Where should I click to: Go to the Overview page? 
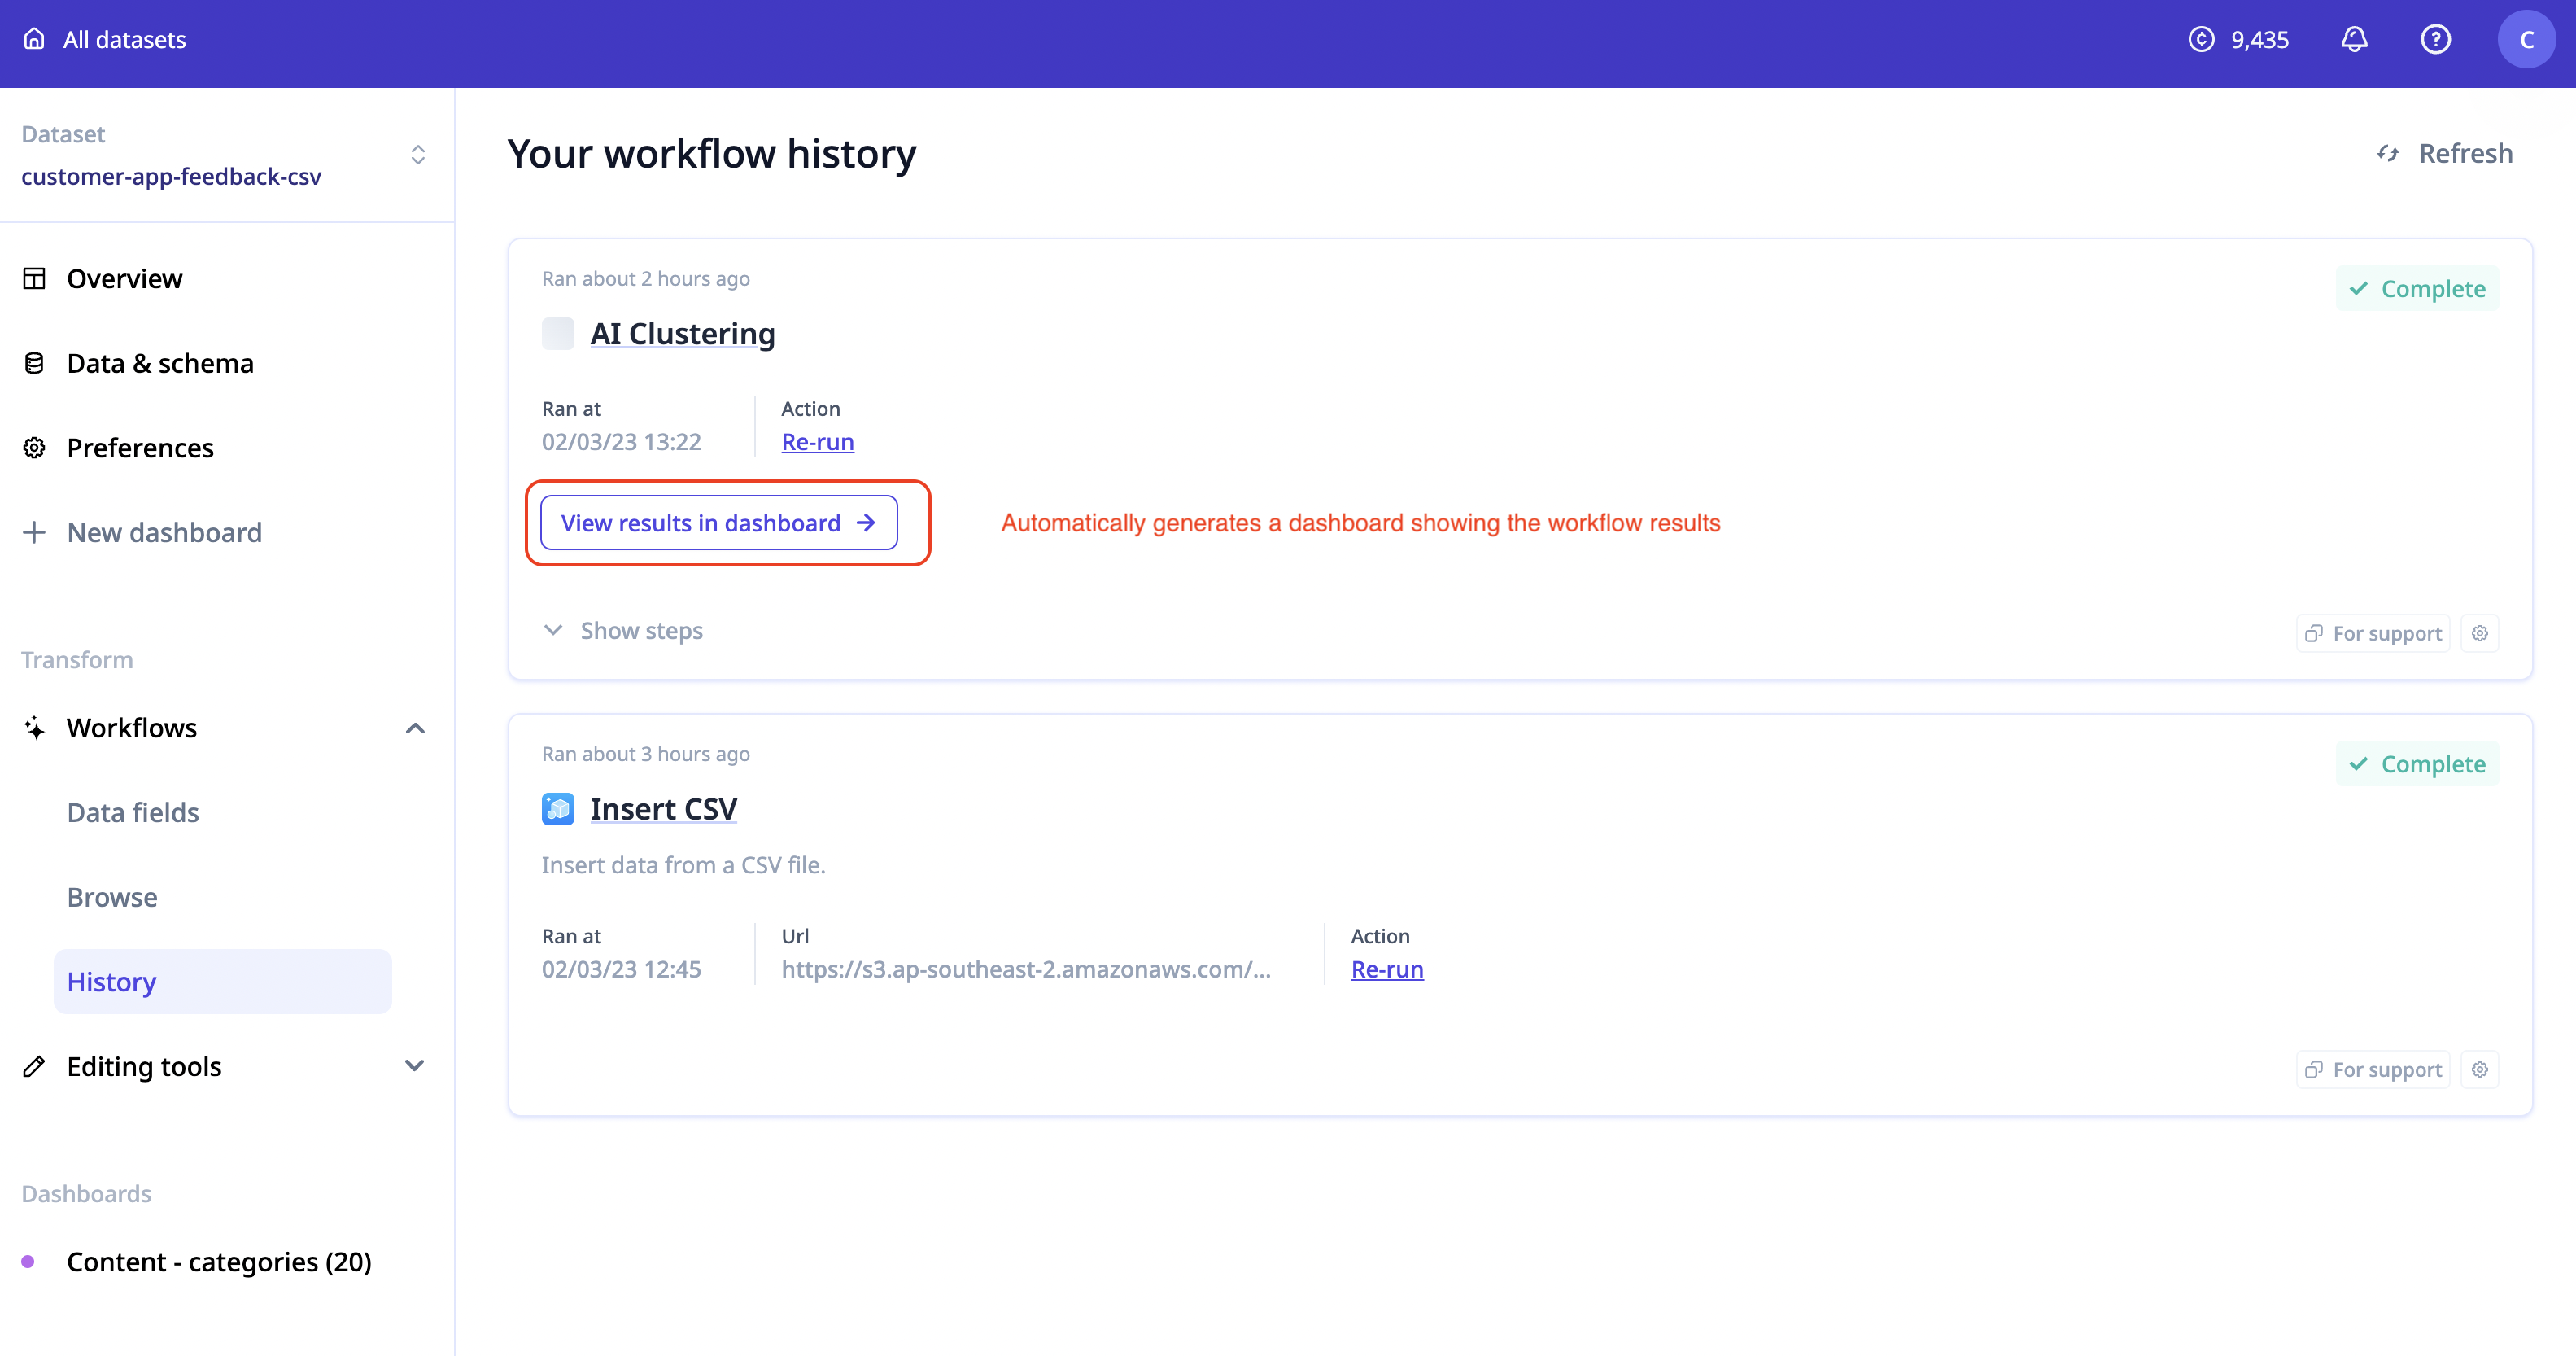(x=124, y=279)
